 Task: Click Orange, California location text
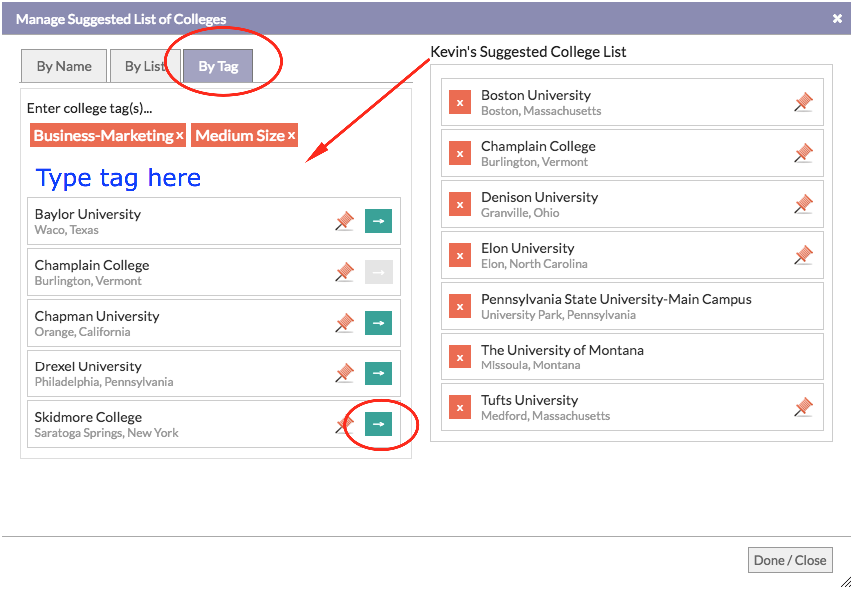pyautogui.click(x=82, y=332)
